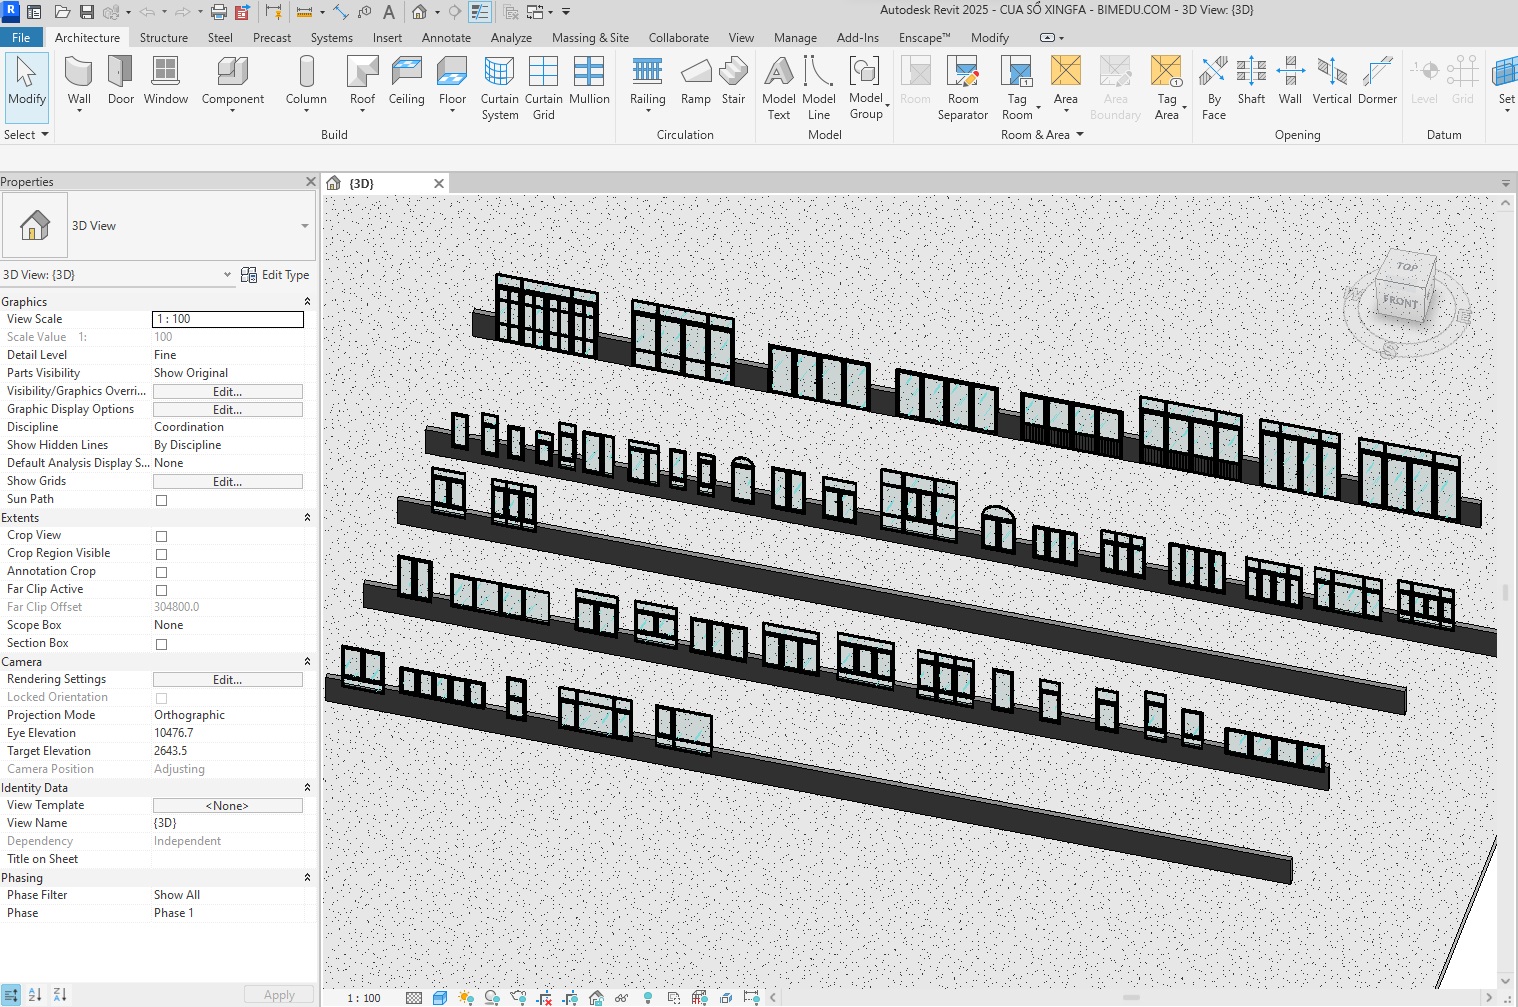Expand the Room & Area panel dropdown
Image resolution: width=1518 pixels, height=1007 pixels.
point(1080,135)
